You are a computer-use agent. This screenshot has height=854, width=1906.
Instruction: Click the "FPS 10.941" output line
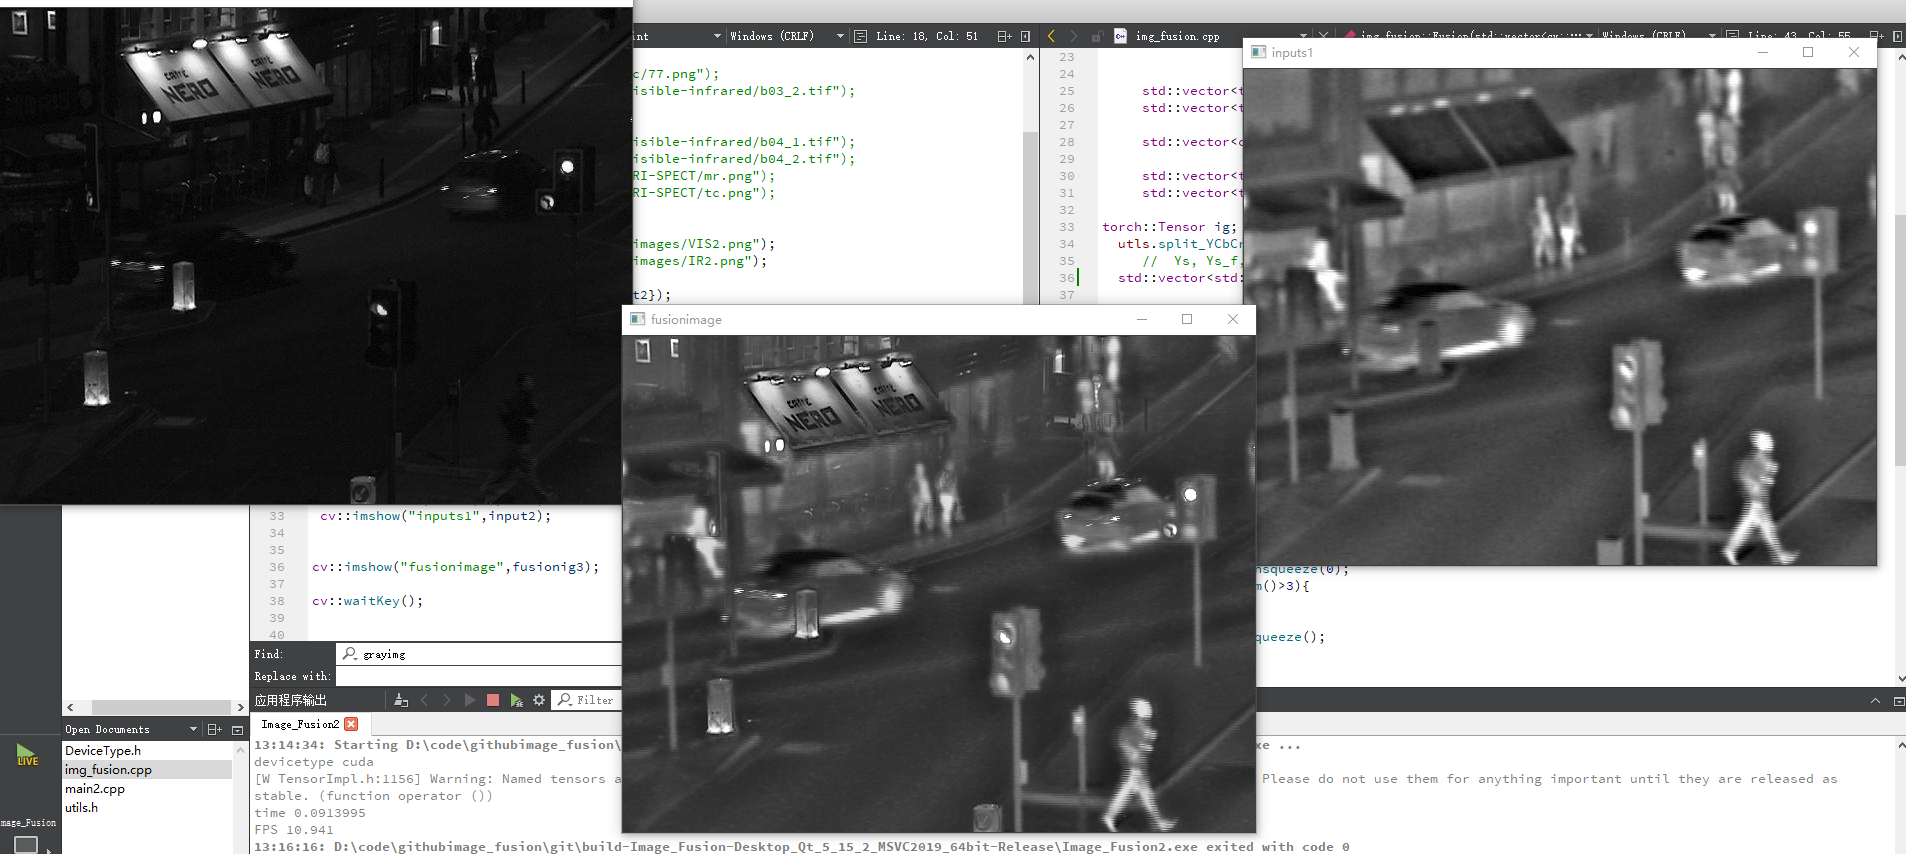coord(294,830)
